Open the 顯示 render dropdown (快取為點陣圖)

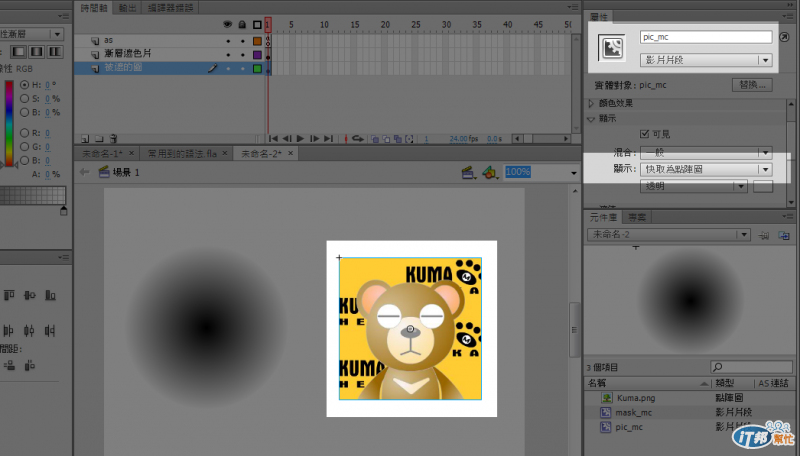[x=706, y=169]
